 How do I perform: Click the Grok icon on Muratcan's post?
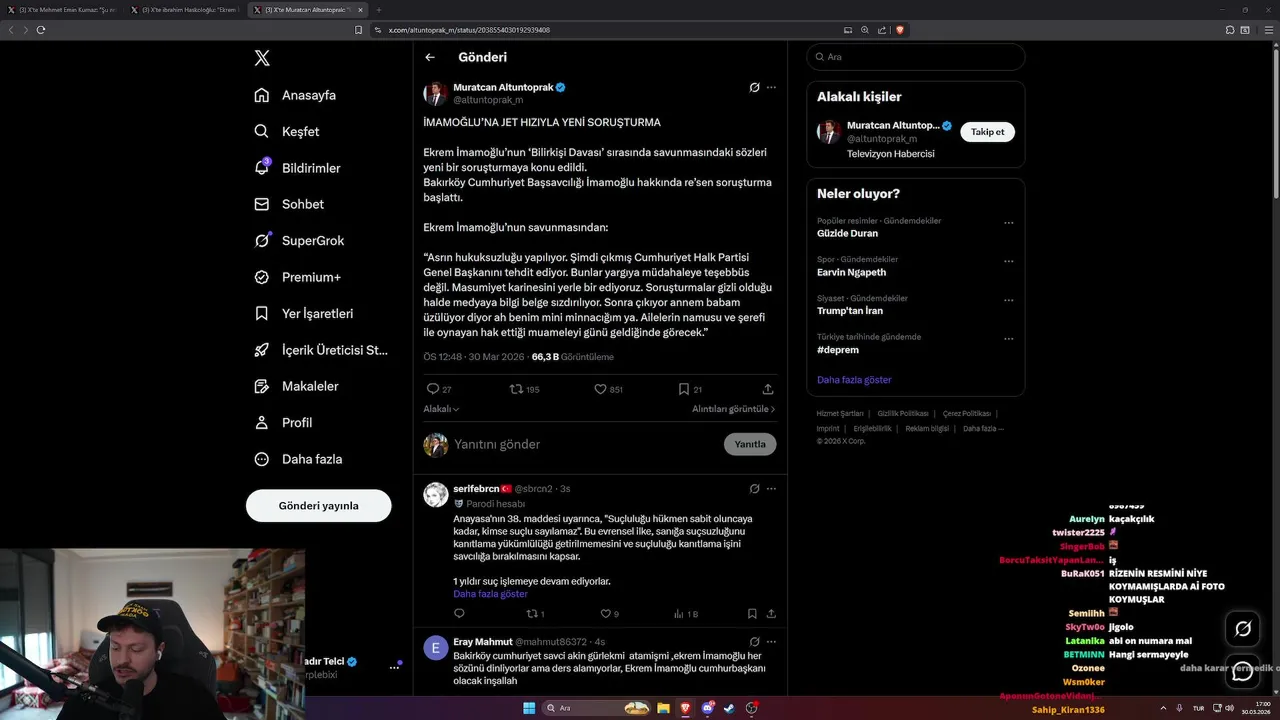755,87
